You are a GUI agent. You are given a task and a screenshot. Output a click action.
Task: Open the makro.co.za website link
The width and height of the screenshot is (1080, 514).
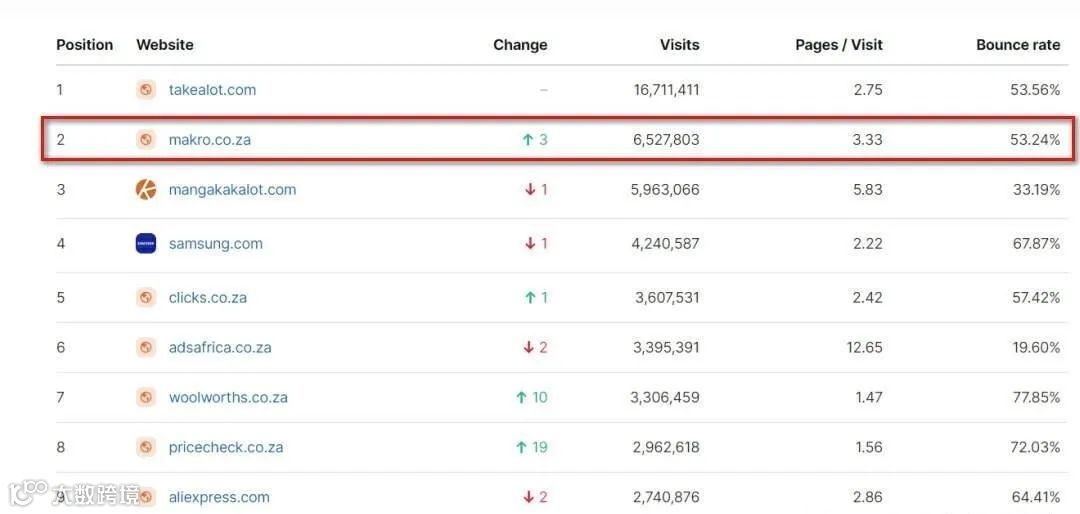click(x=210, y=140)
